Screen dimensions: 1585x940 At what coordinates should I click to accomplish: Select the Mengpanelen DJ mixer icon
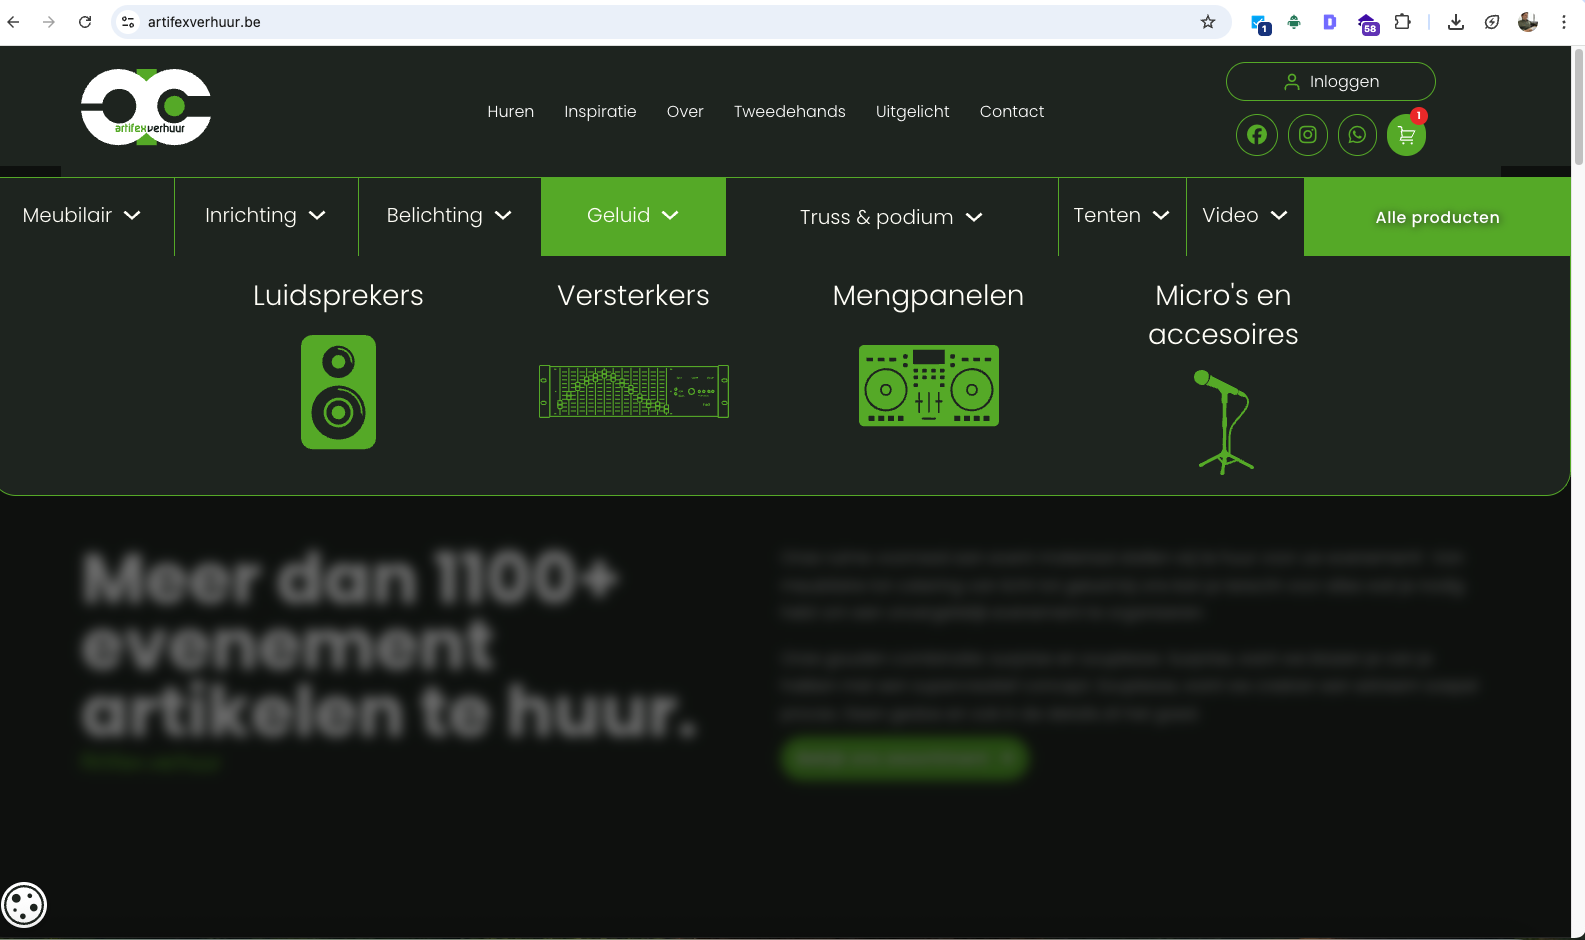pyautogui.click(x=928, y=386)
